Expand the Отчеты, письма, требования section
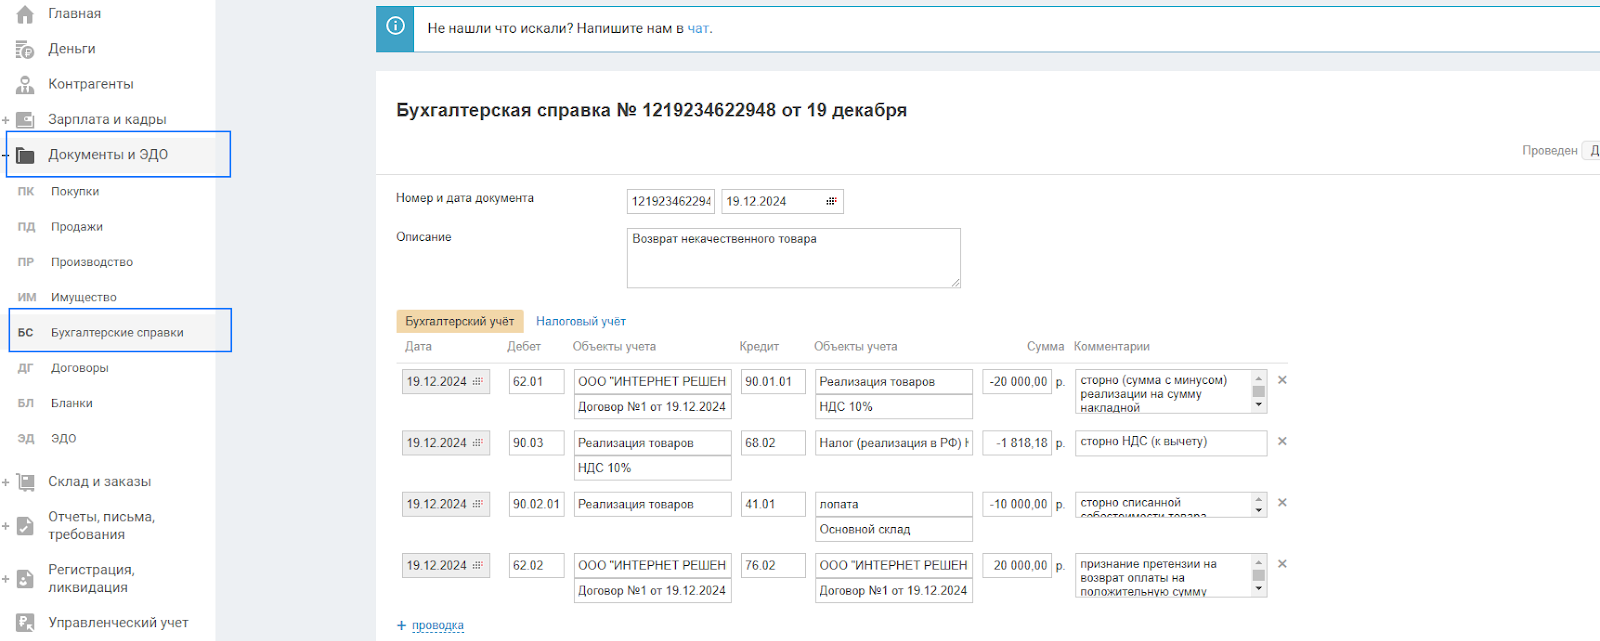This screenshot has height=641, width=1600. click(x=5, y=526)
